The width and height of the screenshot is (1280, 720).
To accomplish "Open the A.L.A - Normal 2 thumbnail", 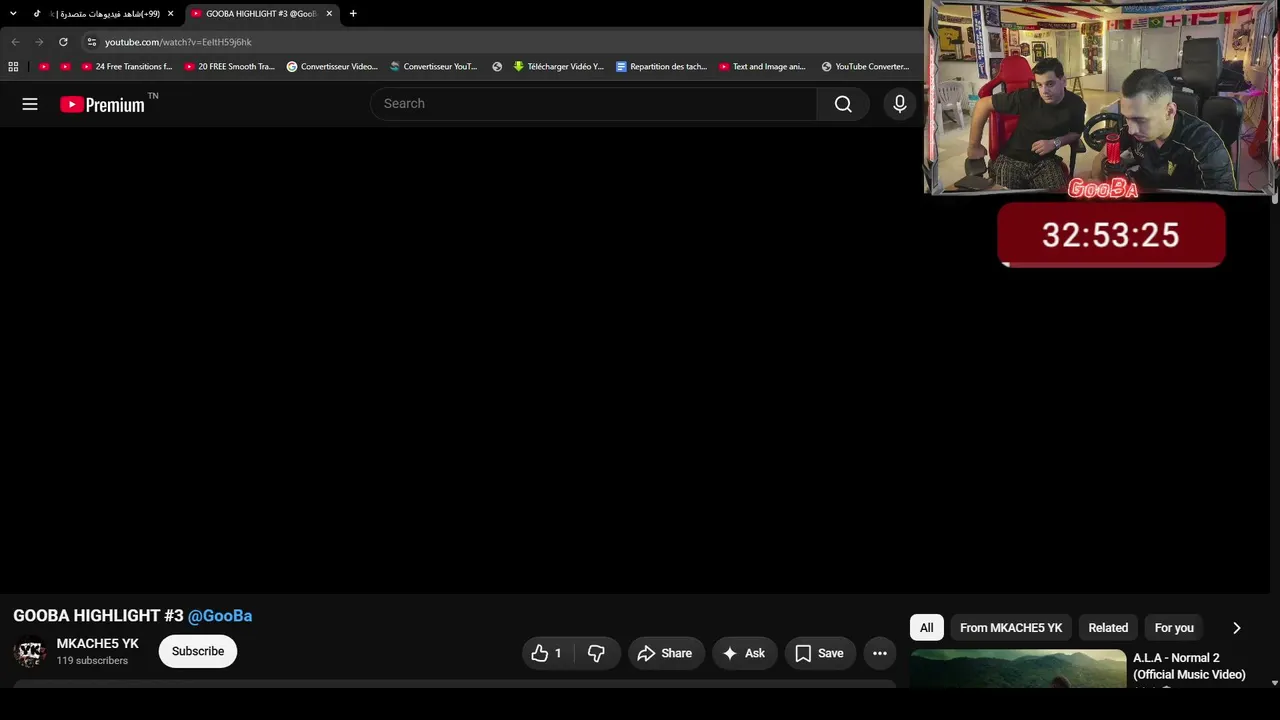I will pyautogui.click(x=1018, y=668).
